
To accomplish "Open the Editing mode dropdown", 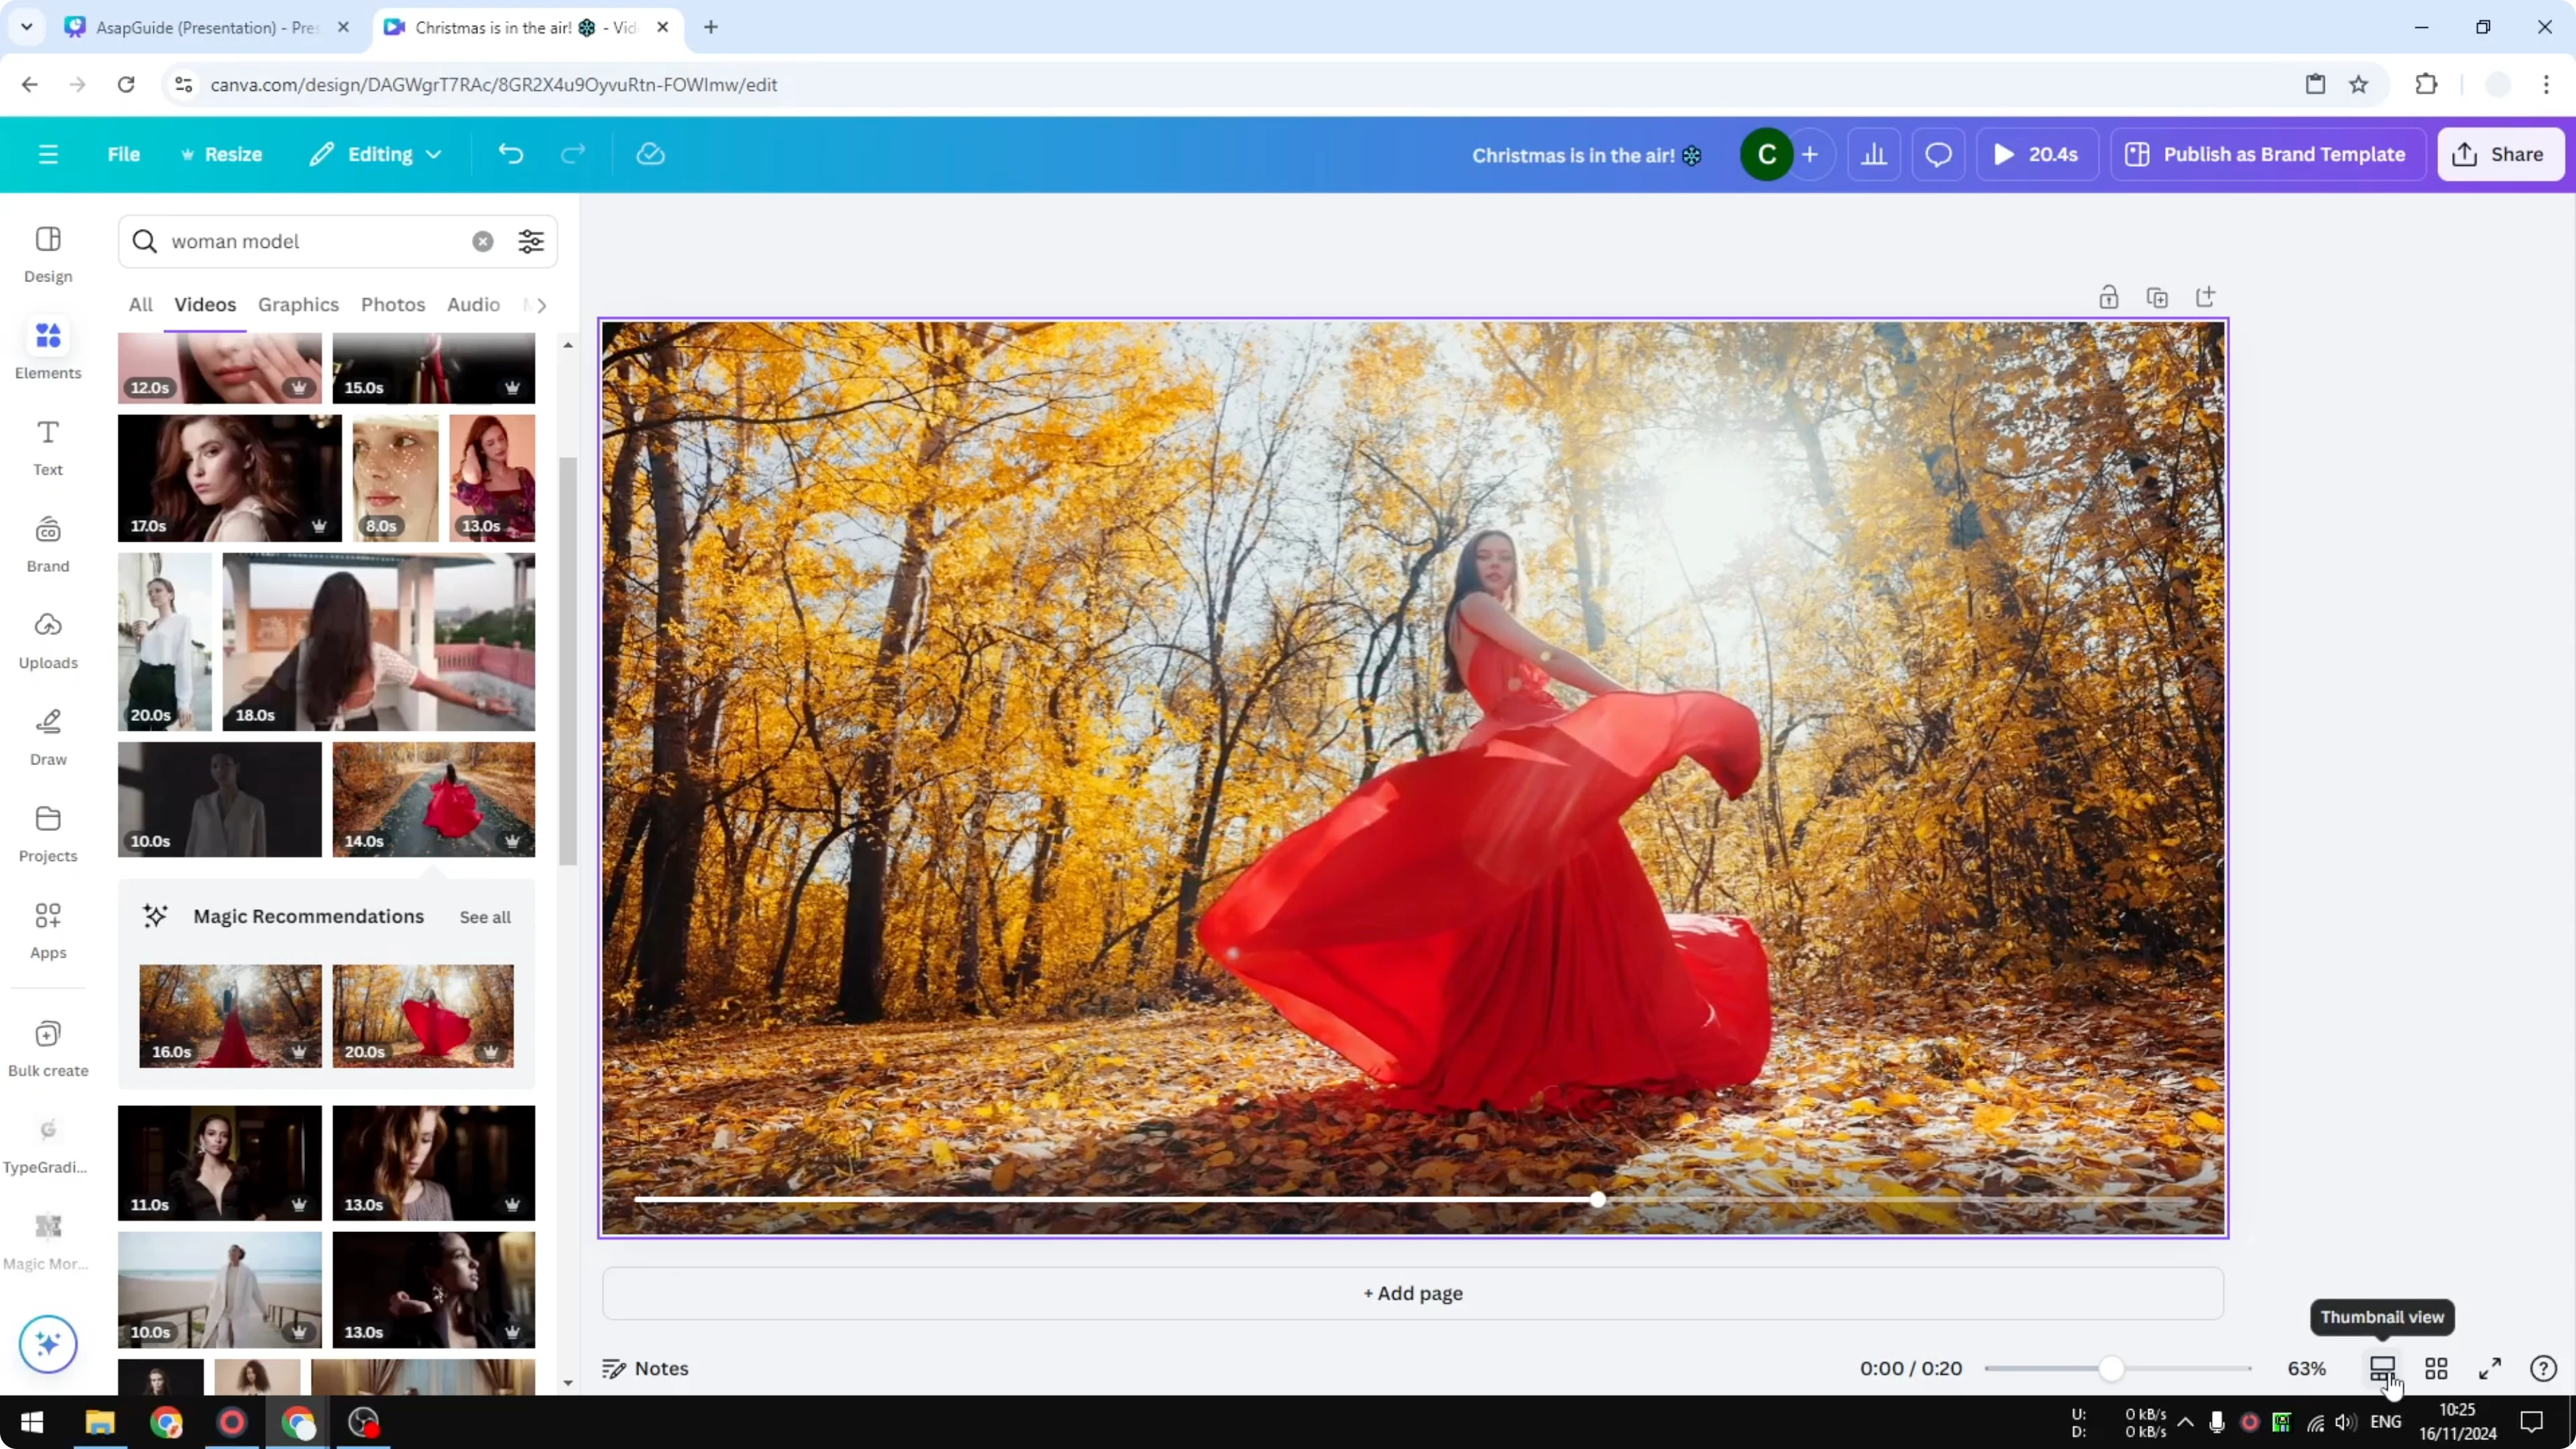I will 376,154.
